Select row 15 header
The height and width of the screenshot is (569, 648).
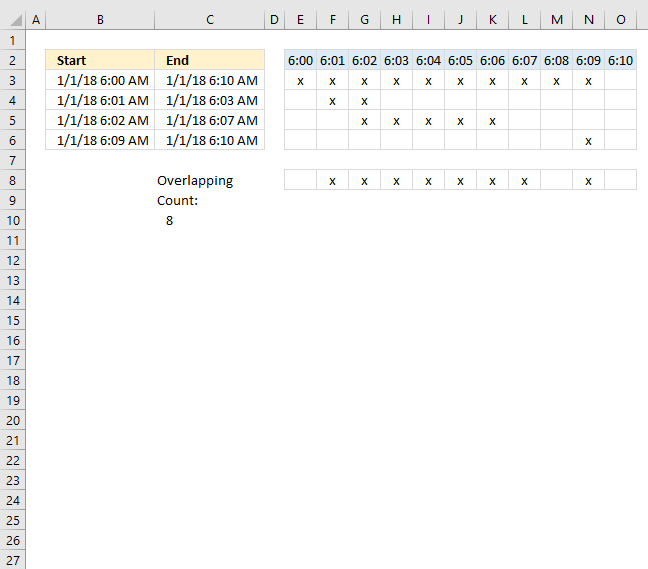(x=12, y=320)
